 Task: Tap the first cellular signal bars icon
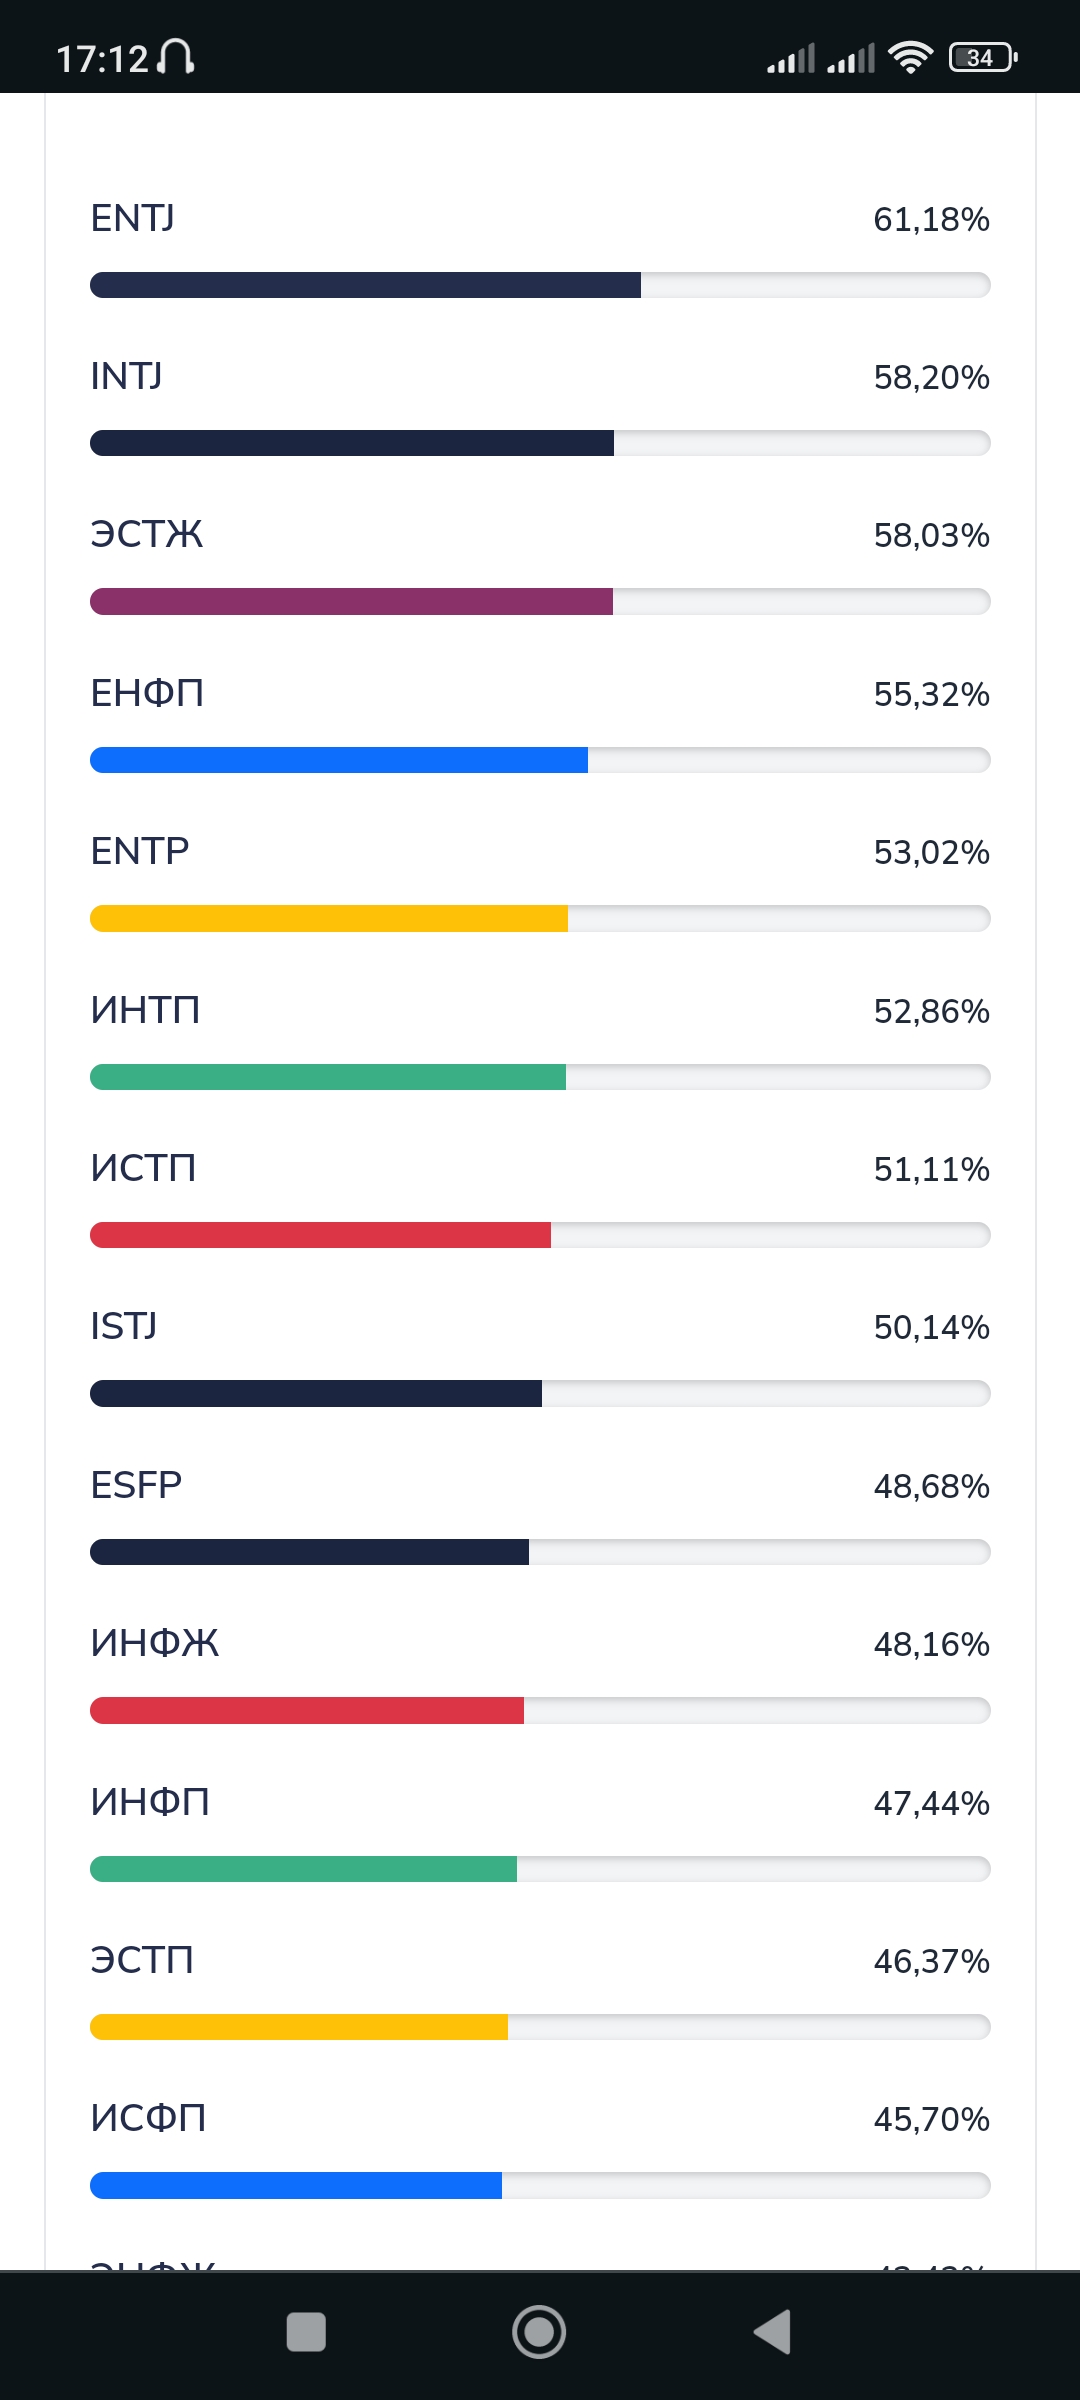pyautogui.click(x=791, y=59)
